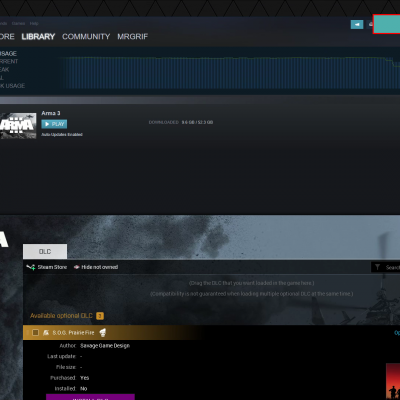Click the teal announcements megaphone icon
400x400 pixels.
click(357, 24)
